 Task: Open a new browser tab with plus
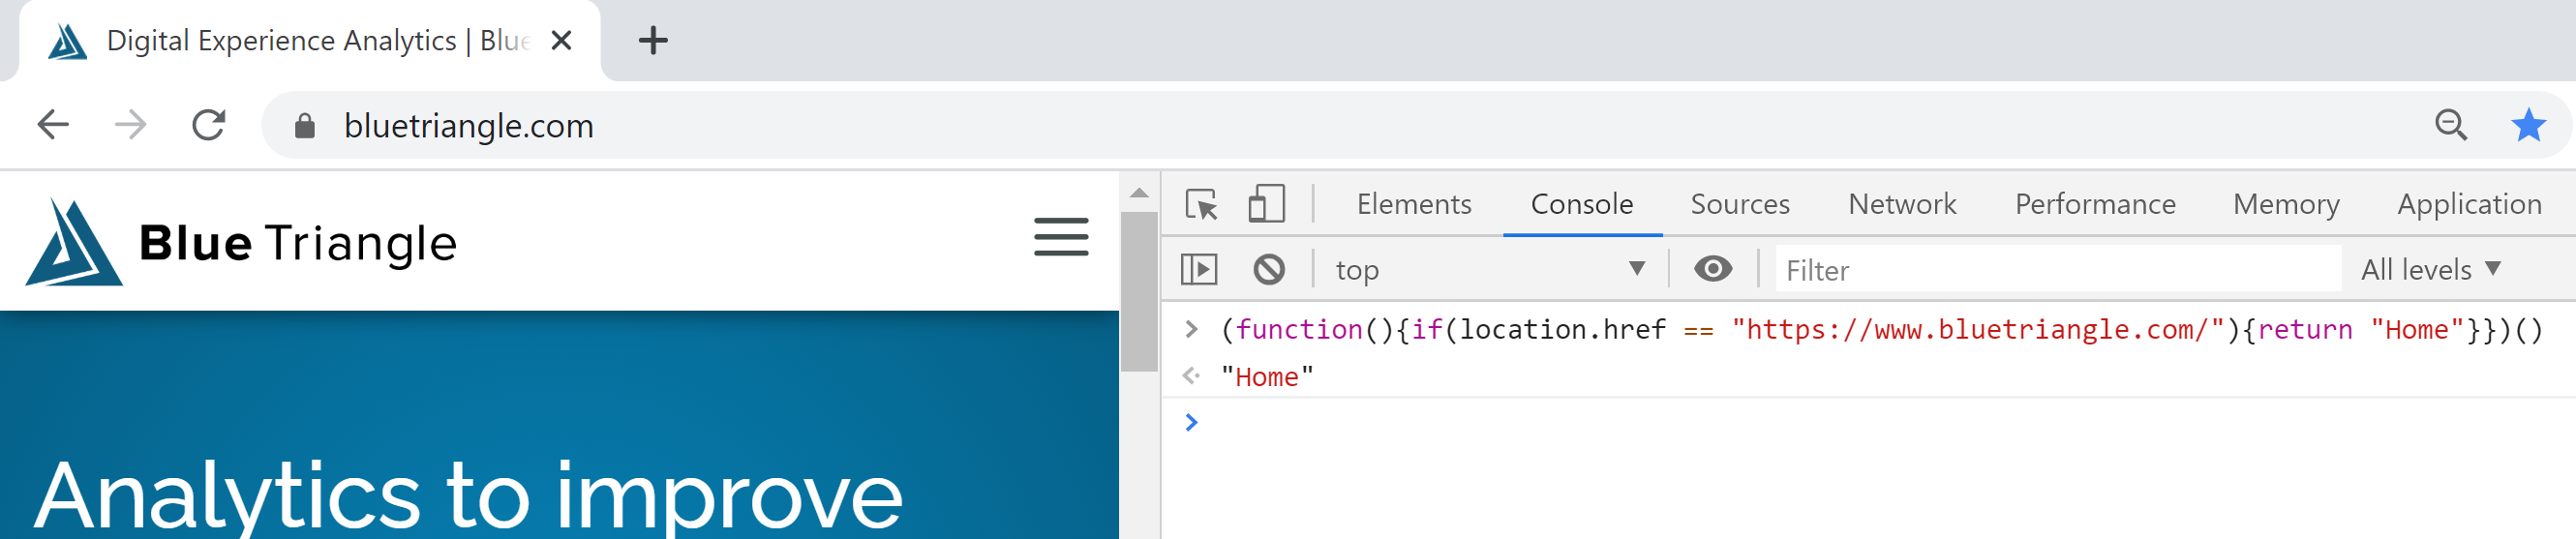(653, 41)
